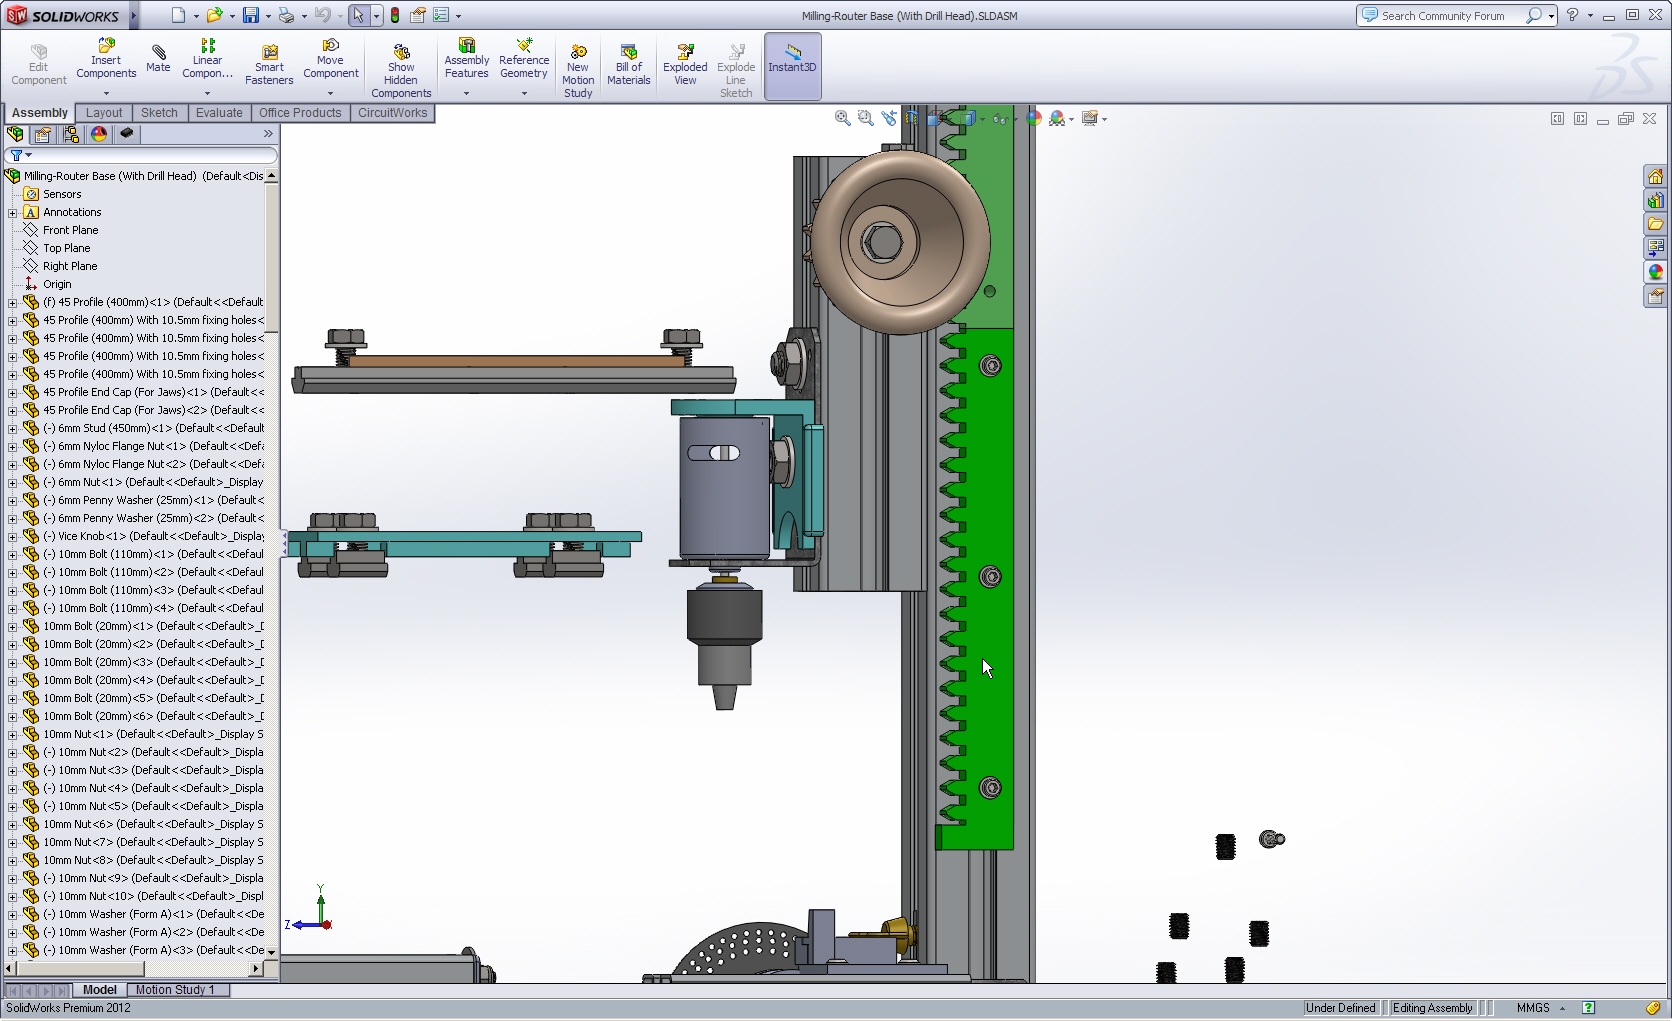This screenshot has width=1672, height=1021.
Task: Click Insert Components tool
Action: coord(106,59)
